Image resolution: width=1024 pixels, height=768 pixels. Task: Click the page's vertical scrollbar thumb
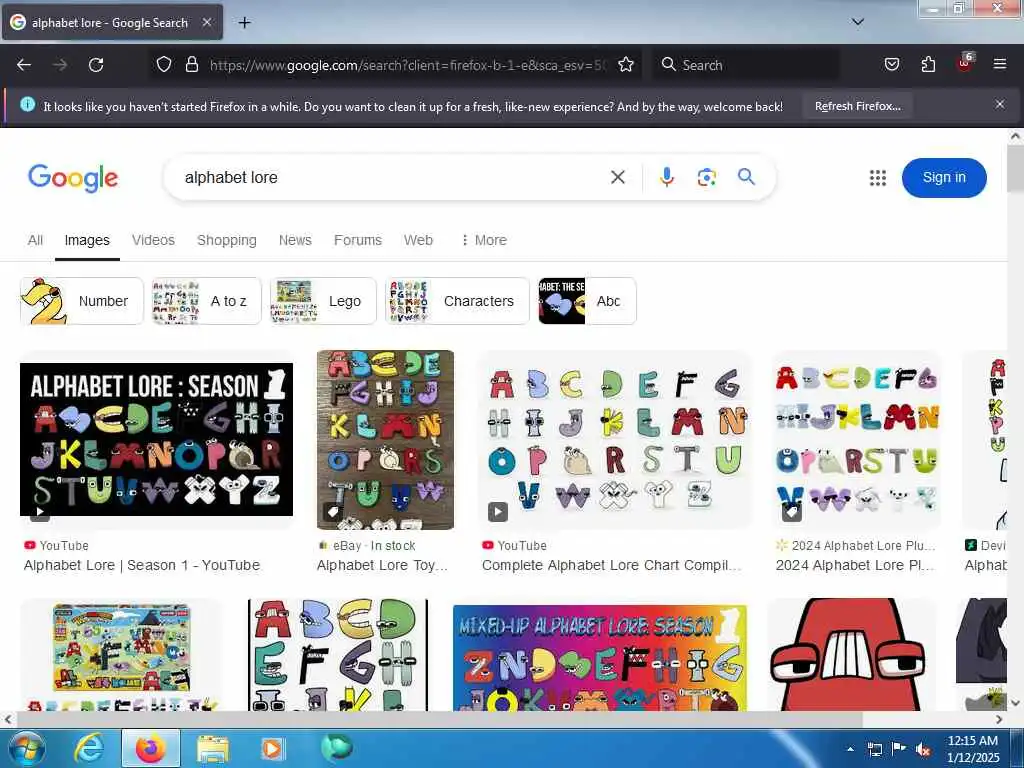1015,168
